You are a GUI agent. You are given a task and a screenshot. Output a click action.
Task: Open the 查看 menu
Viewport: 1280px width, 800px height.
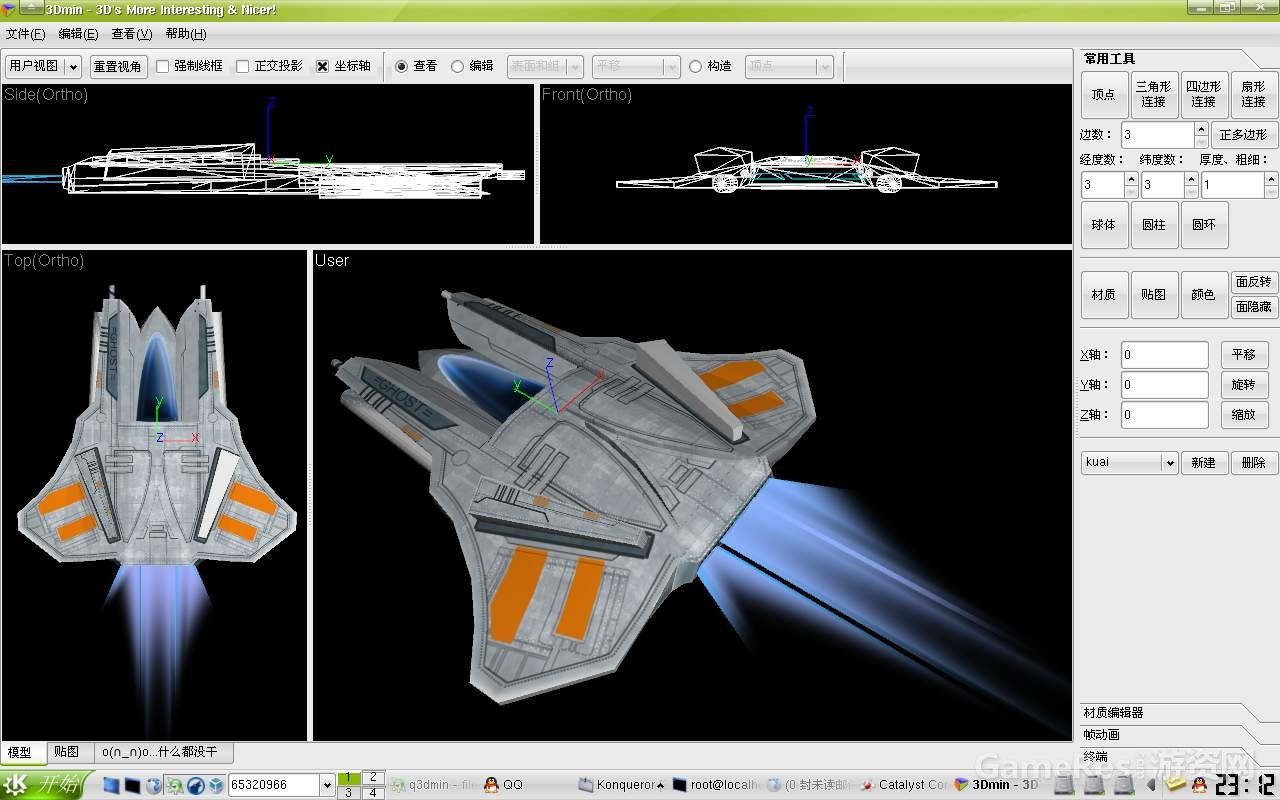[x=130, y=33]
